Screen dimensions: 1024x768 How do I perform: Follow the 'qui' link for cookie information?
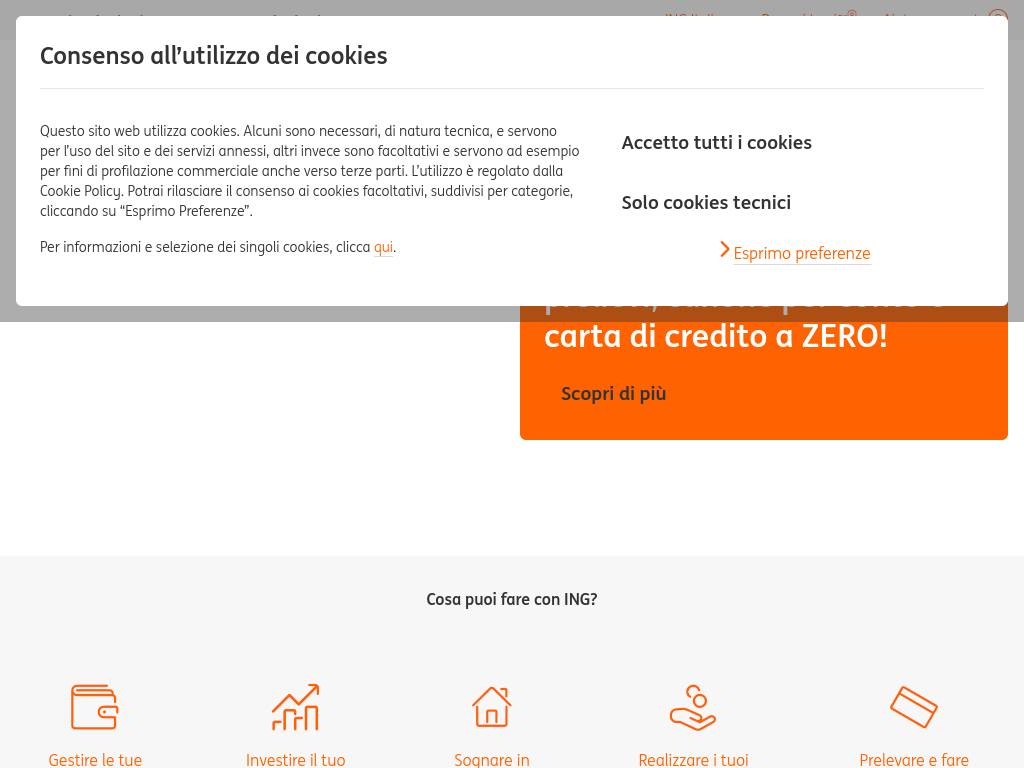pos(383,247)
